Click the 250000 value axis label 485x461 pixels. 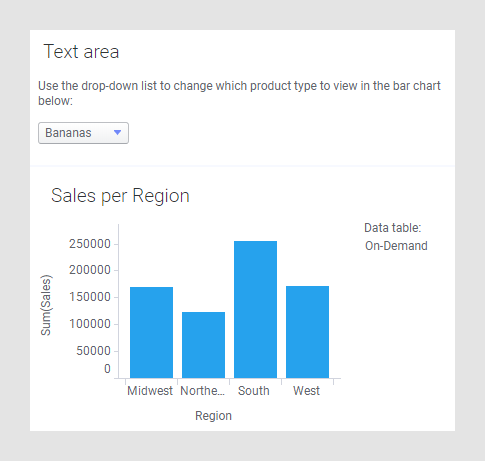tap(90, 244)
